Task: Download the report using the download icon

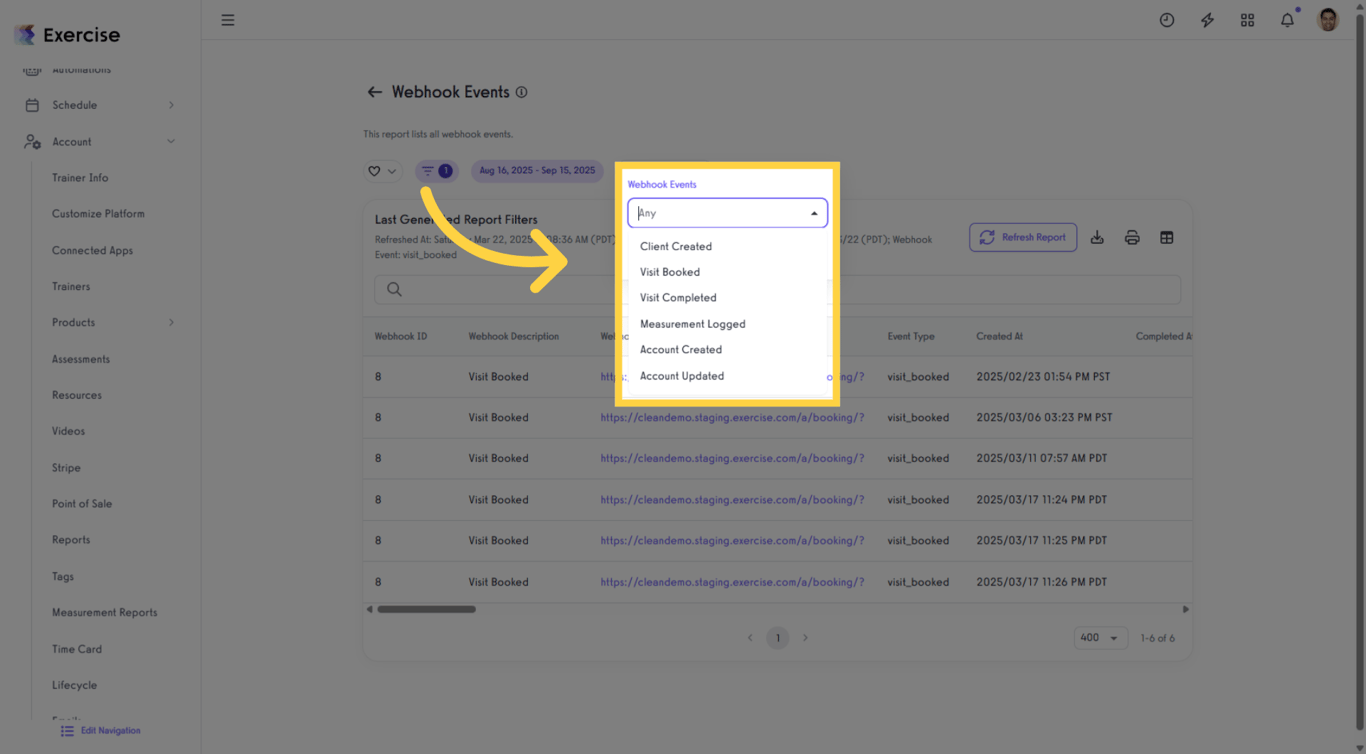Action: (1097, 237)
